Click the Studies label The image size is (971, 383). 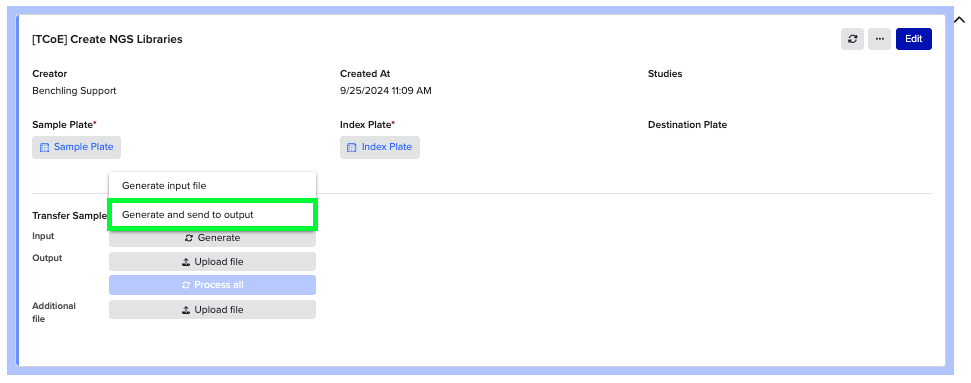tap(665, 74)
